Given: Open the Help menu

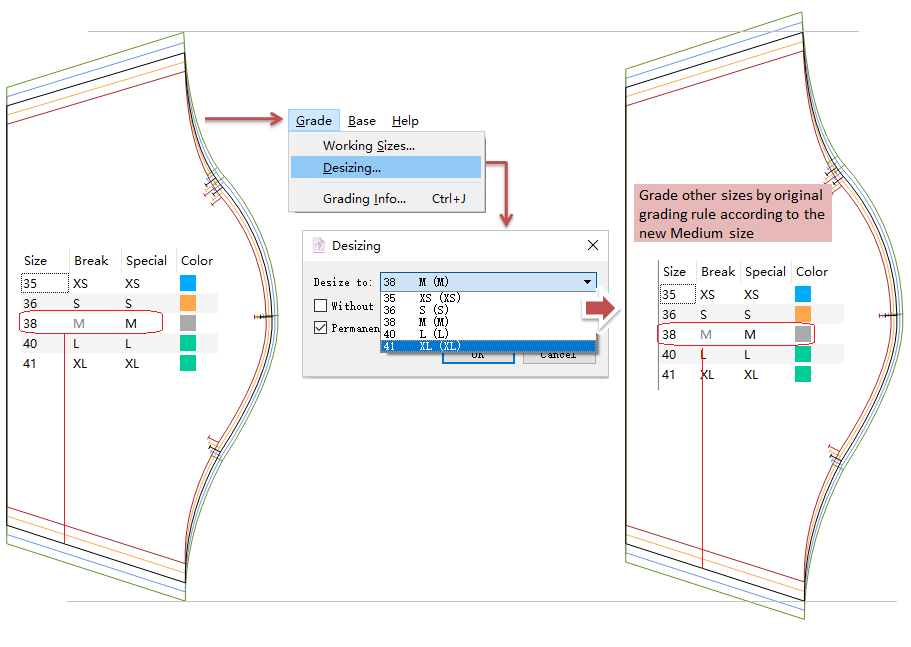Looking at the screenshot, I should pos(405,121).
